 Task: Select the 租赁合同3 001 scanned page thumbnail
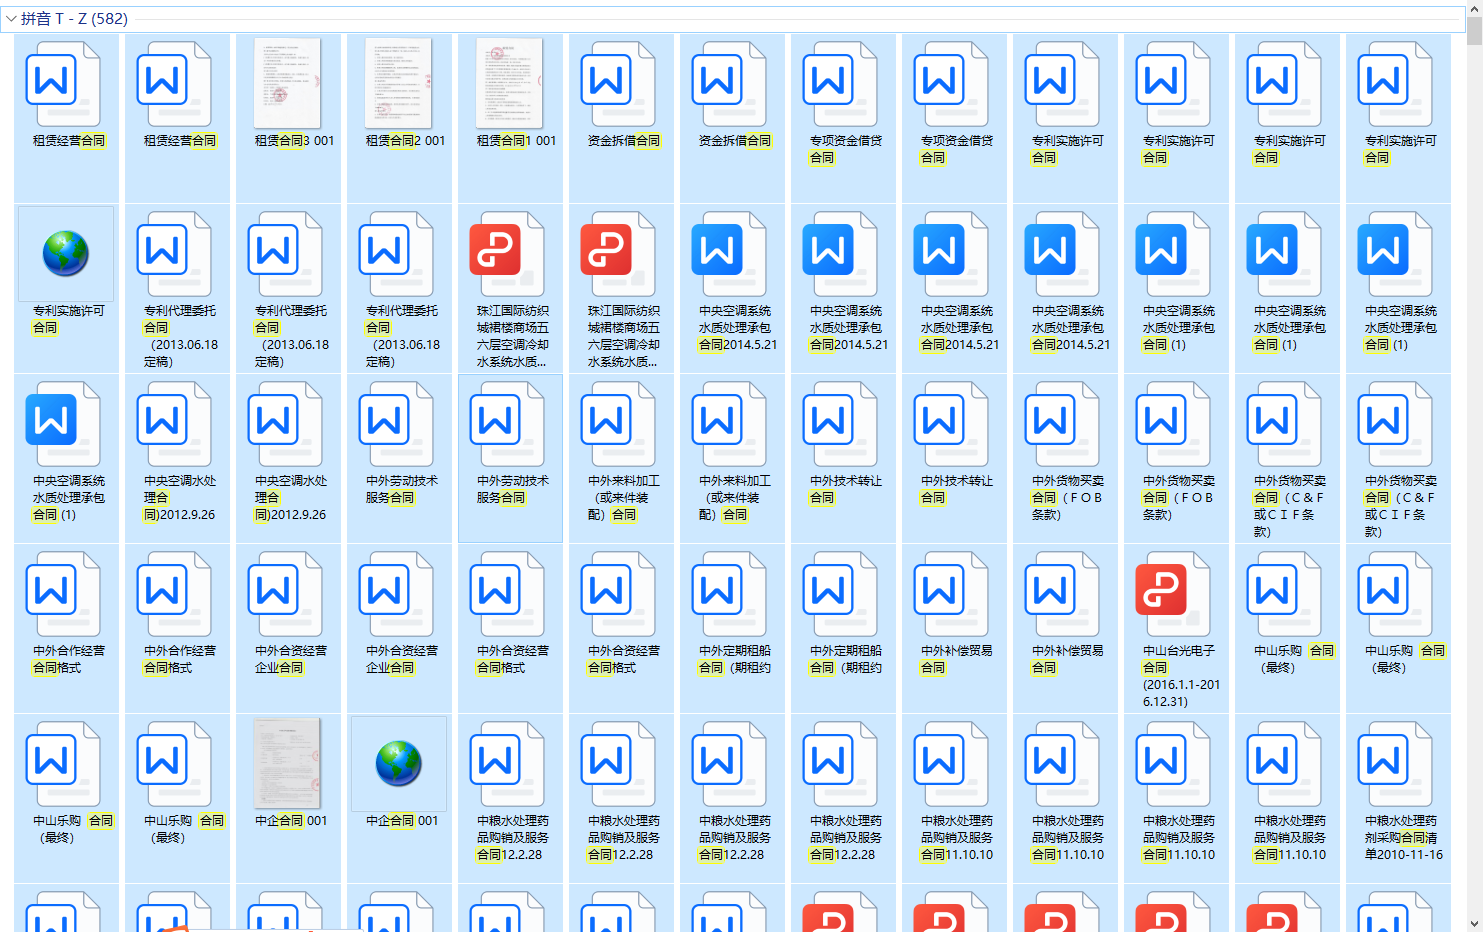point(288,84)
